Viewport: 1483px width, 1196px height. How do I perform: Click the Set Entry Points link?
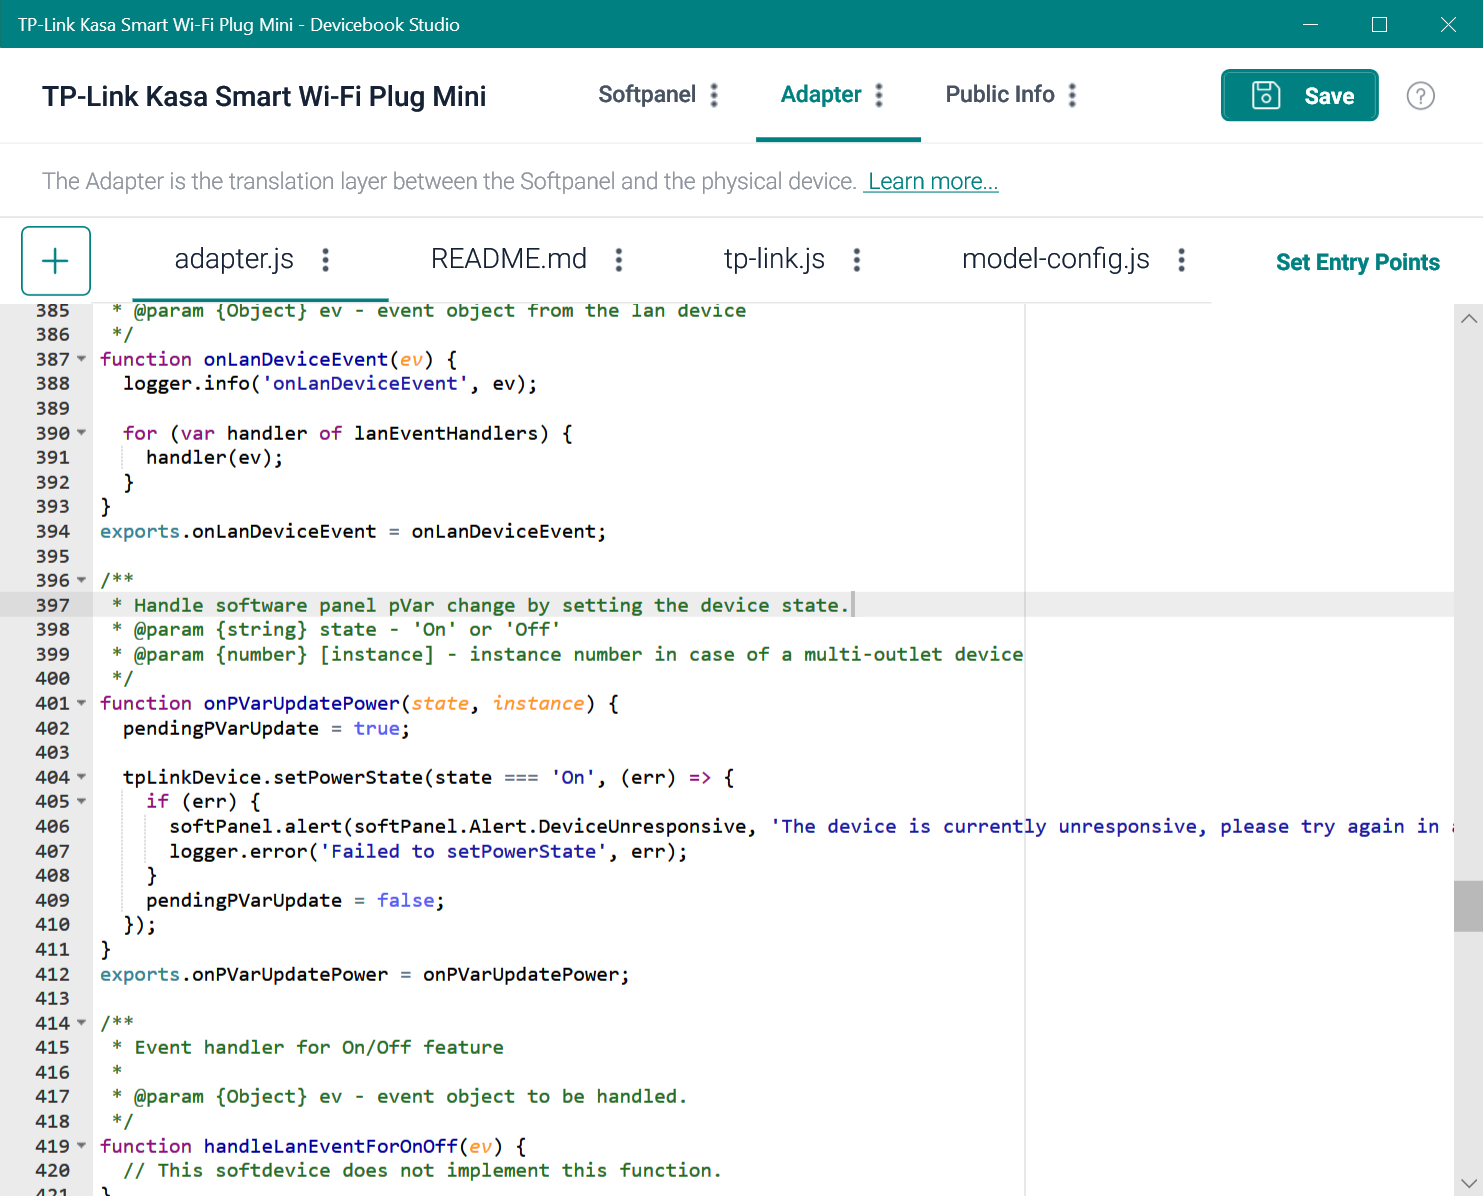tap(1358, 262)
